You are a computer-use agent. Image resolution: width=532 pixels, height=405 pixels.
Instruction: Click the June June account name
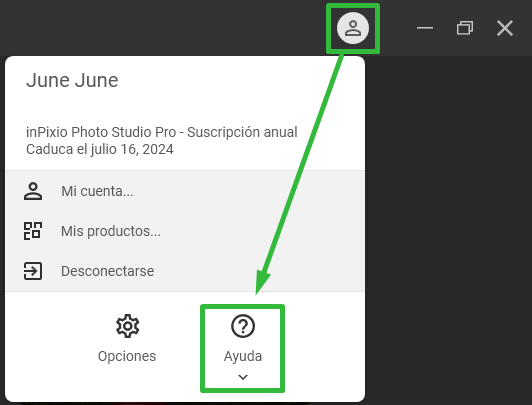coord(72,80)
